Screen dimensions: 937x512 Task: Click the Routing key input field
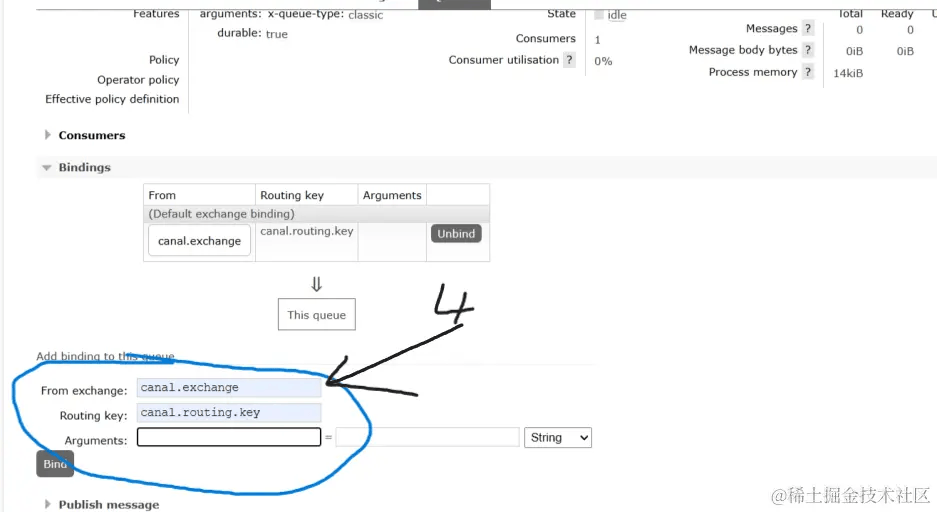[229, 412]
